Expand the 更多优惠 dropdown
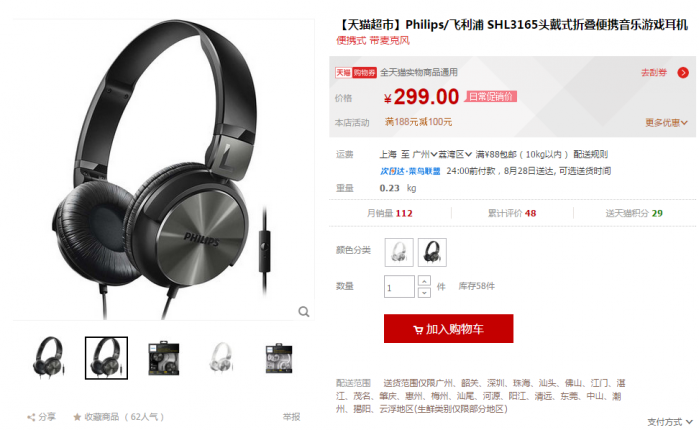 [x=666, y=123]
